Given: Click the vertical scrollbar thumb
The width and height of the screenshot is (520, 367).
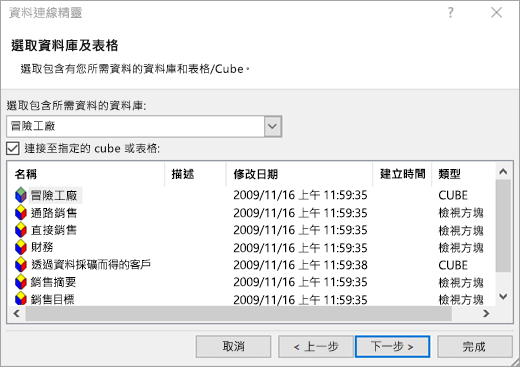Looking at the screenshot, I should (503, 226).
